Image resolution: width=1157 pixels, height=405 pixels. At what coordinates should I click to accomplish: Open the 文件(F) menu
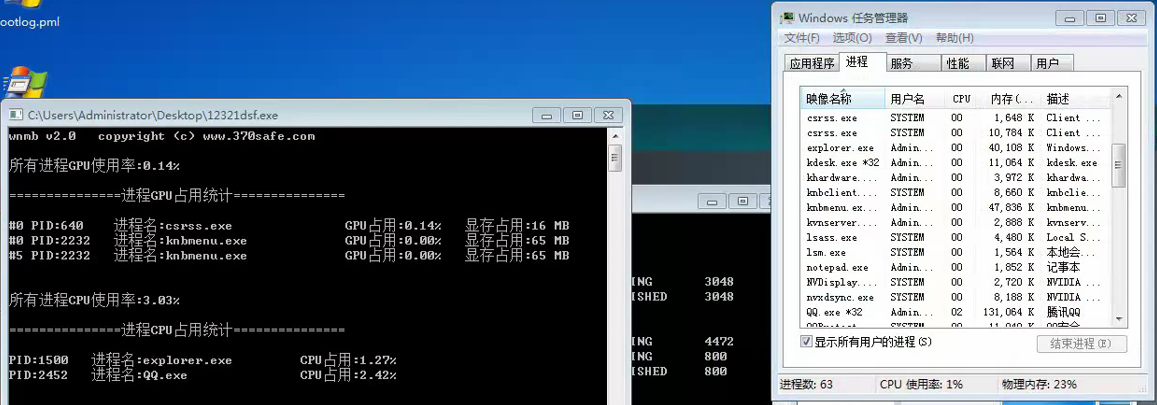click(802, 38)
